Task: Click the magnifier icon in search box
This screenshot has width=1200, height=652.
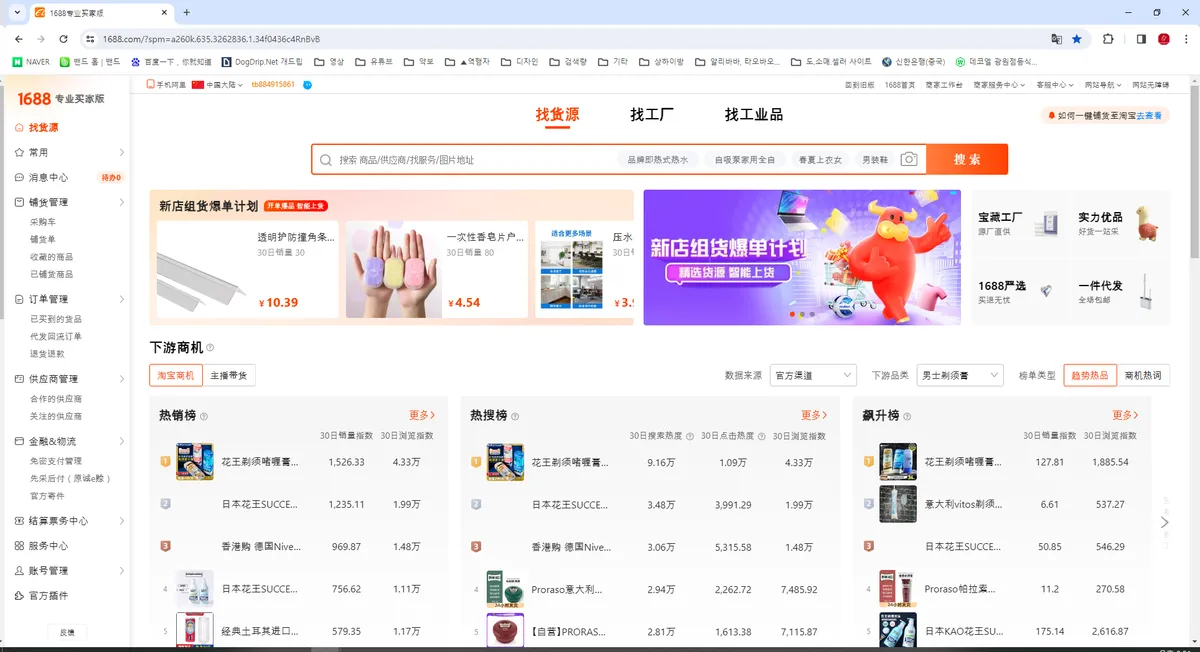Action: pyautogui.click(x=326, y=160)
